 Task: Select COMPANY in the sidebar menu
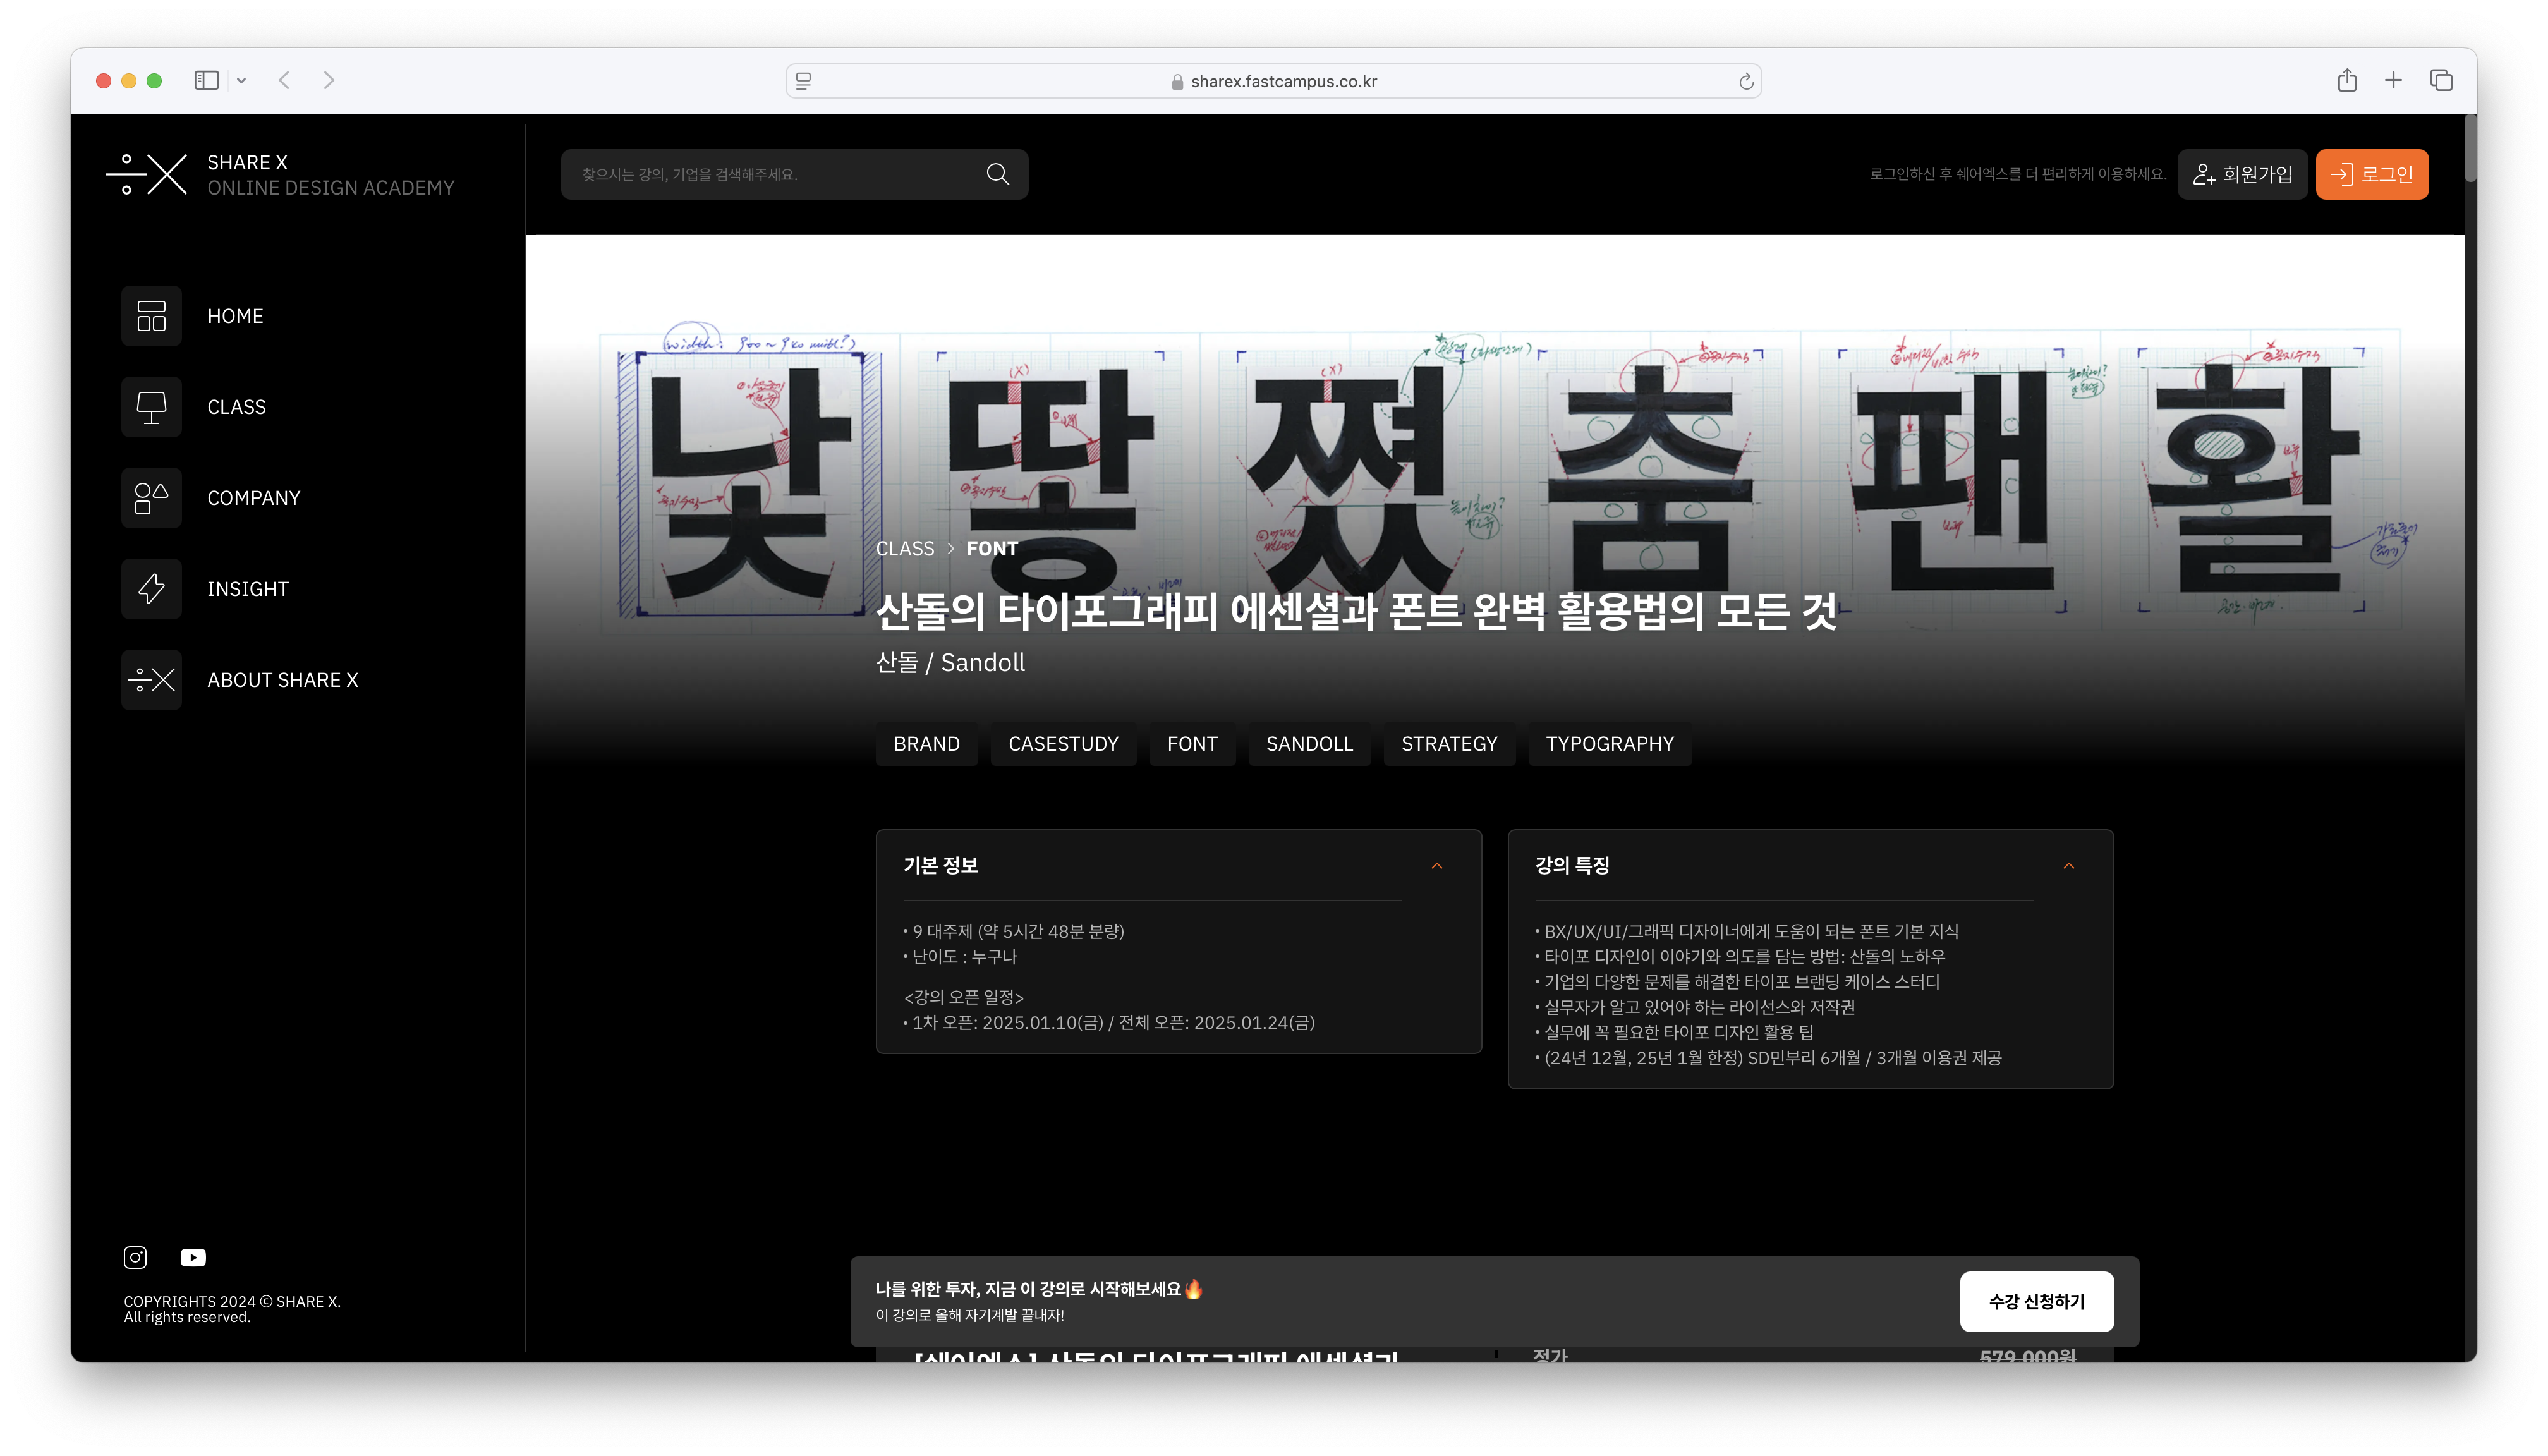[x=254, y=498]
